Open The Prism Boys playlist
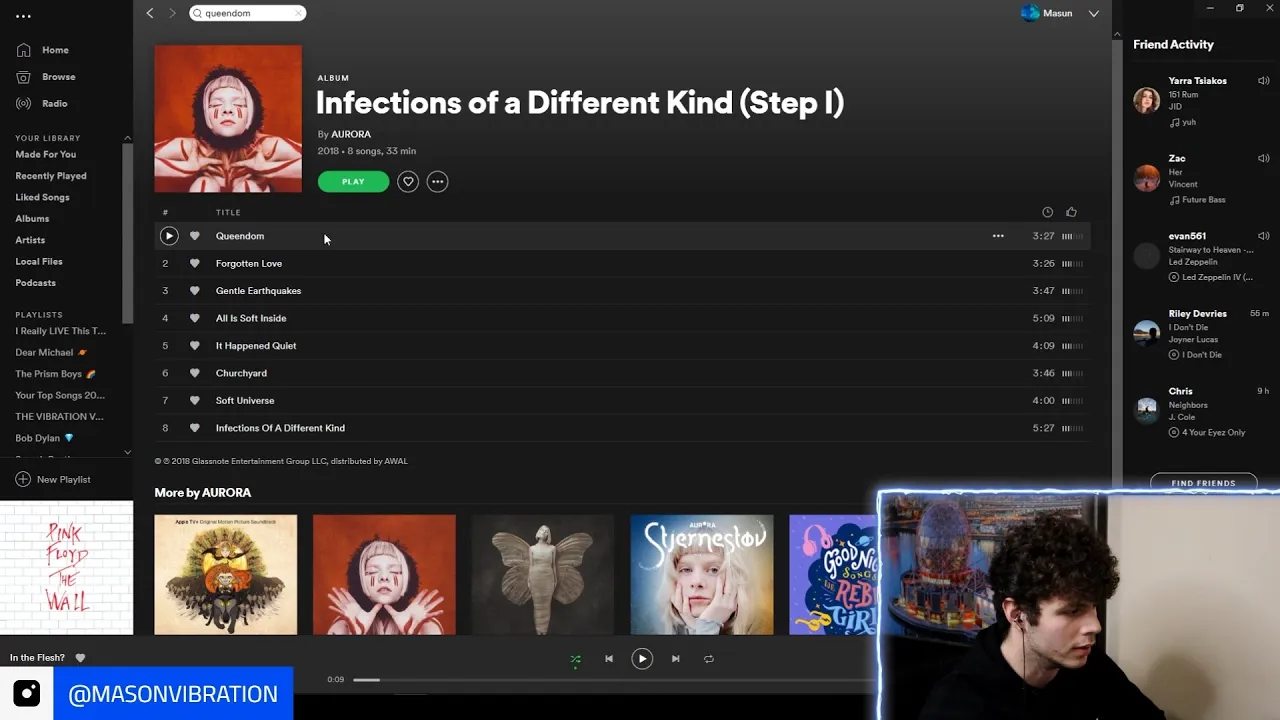The image size is (1280, 720). click(x=55, y=374)
